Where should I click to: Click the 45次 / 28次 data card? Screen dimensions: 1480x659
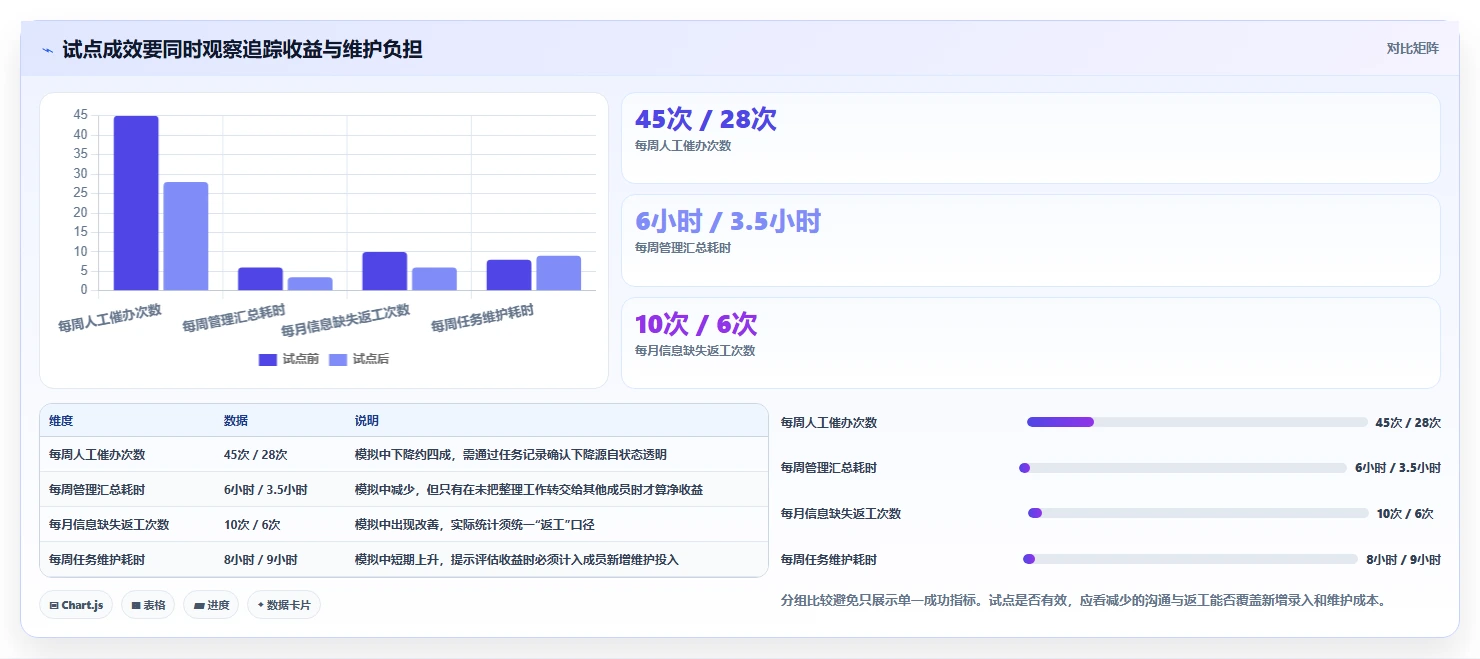pos(1030,138)
